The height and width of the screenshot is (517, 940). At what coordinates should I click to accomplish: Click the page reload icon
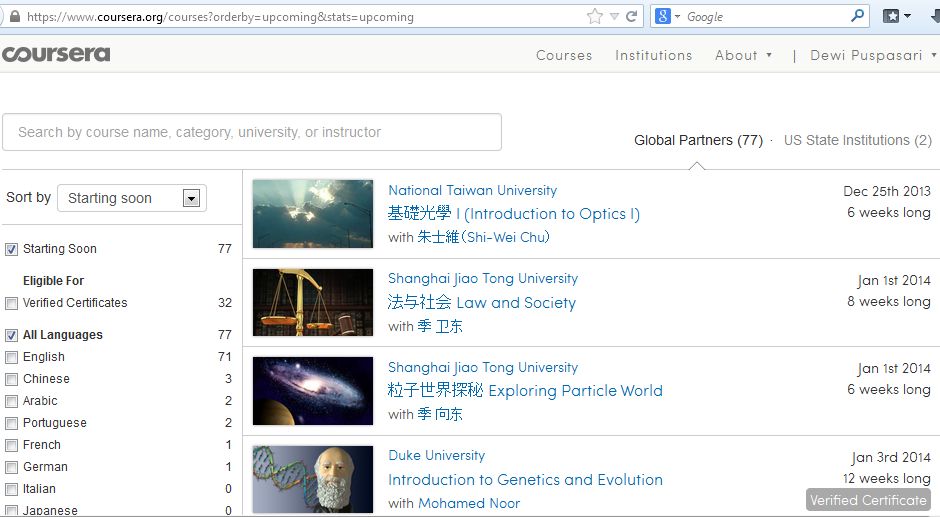pos(631,16)
